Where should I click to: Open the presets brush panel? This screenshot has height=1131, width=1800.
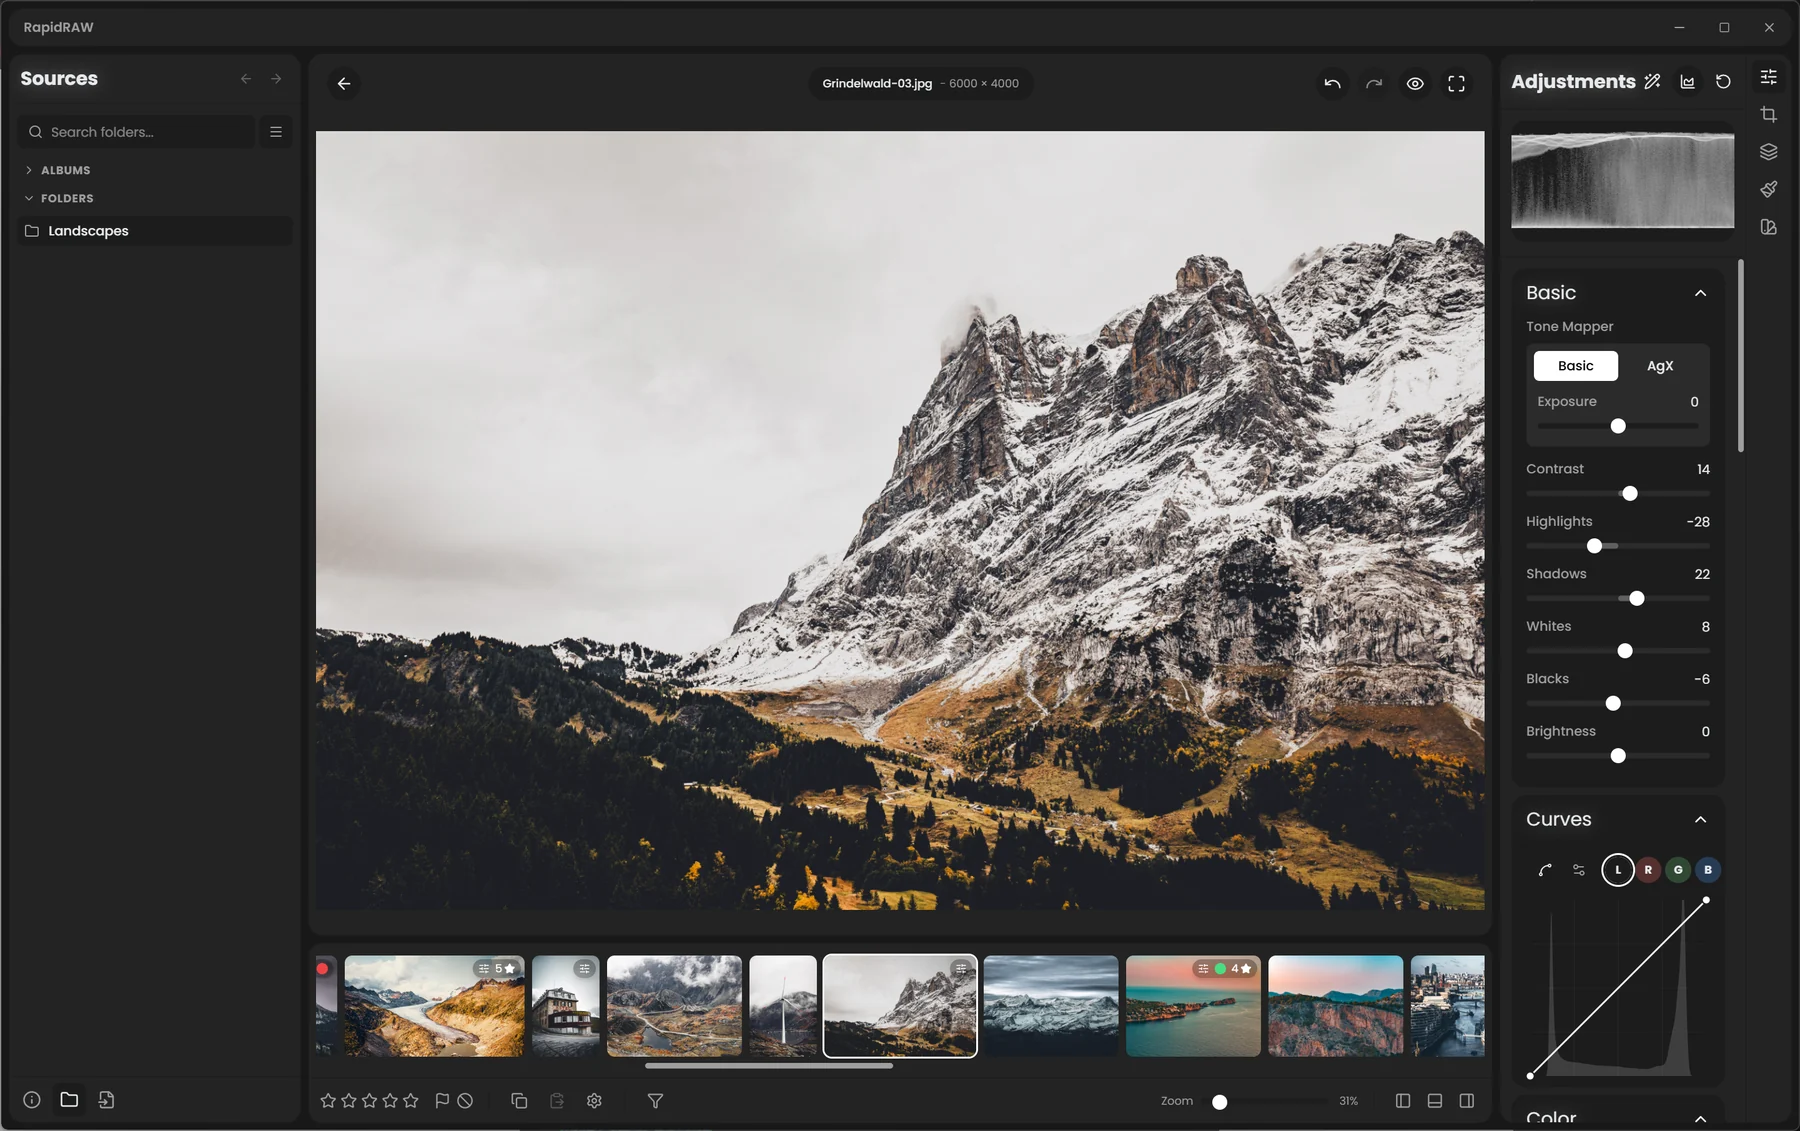tap(1768, 189)
